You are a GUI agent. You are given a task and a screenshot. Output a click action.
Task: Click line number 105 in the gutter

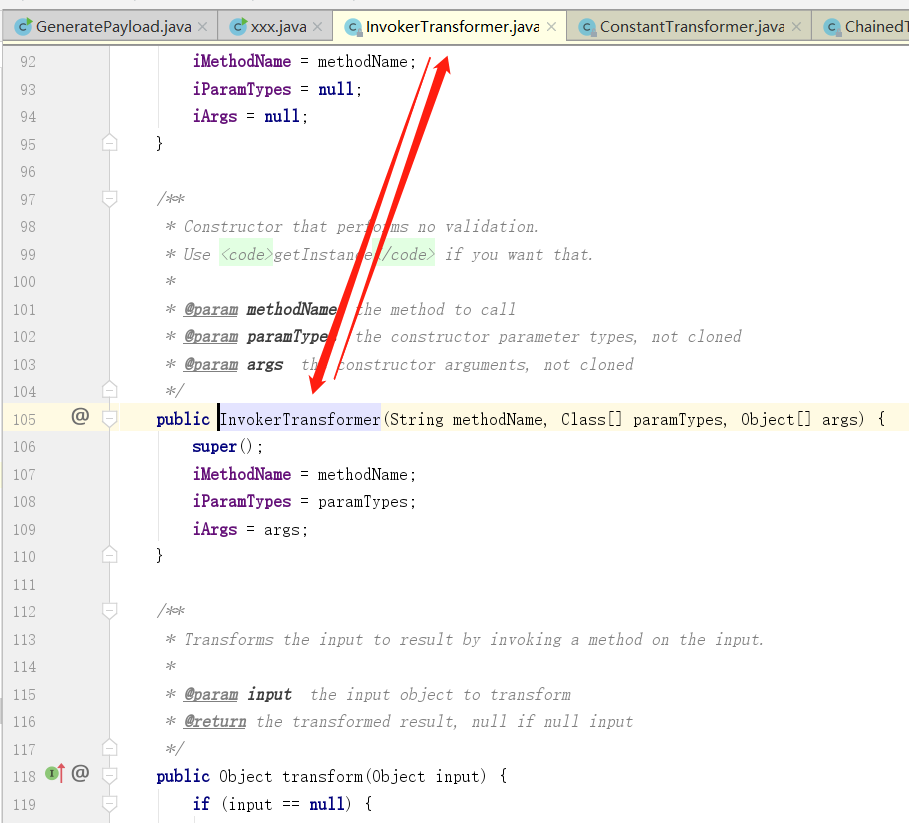pyautogui.click(x=24, y=419)
